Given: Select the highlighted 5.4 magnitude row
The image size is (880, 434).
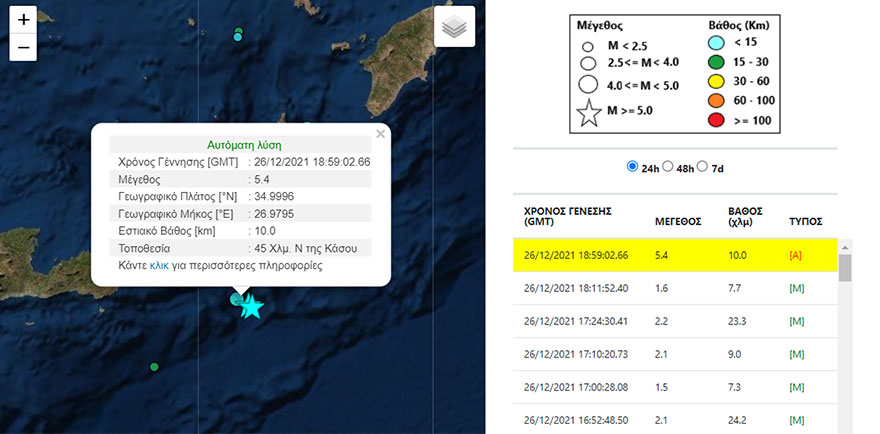Looking at the screenshot, I should (x=675, y=256).
